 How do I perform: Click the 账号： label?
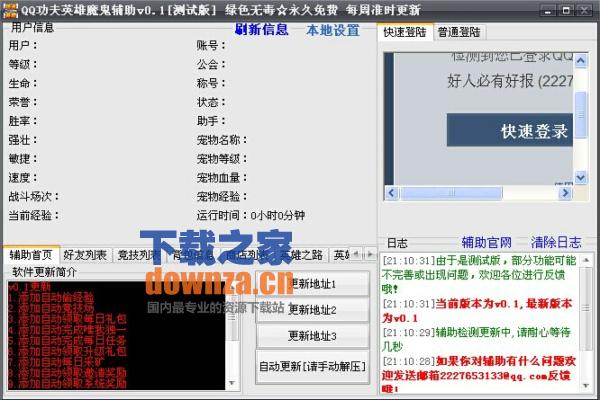point(211,45)
